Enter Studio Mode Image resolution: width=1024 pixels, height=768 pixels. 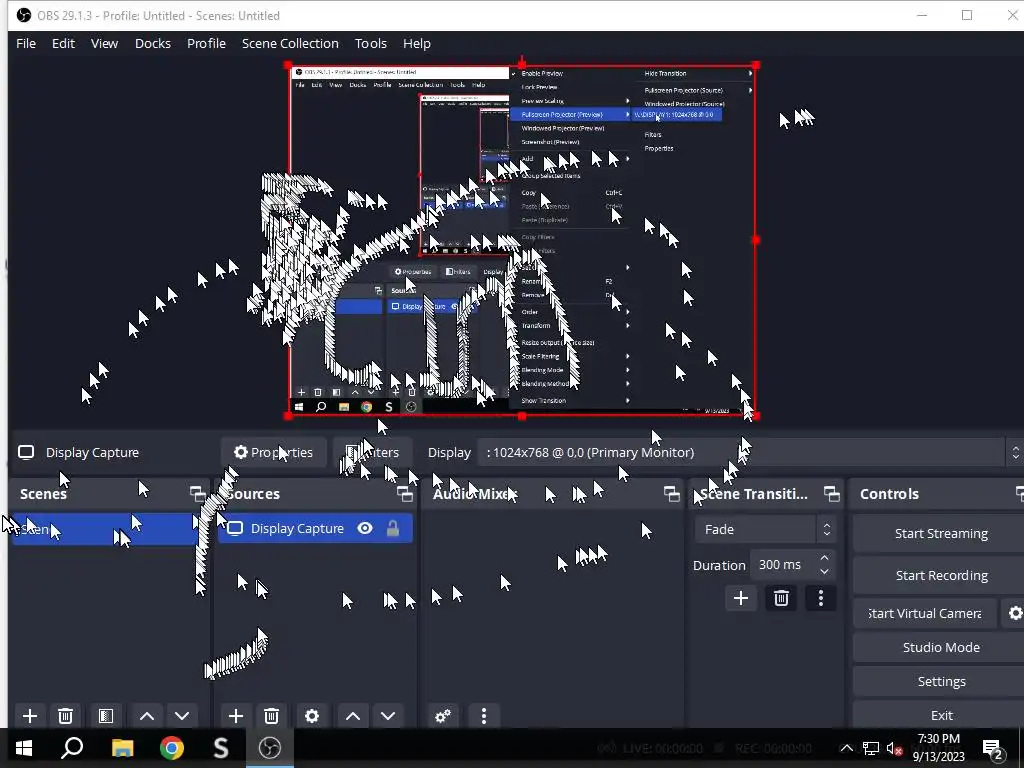coord(941,647)
